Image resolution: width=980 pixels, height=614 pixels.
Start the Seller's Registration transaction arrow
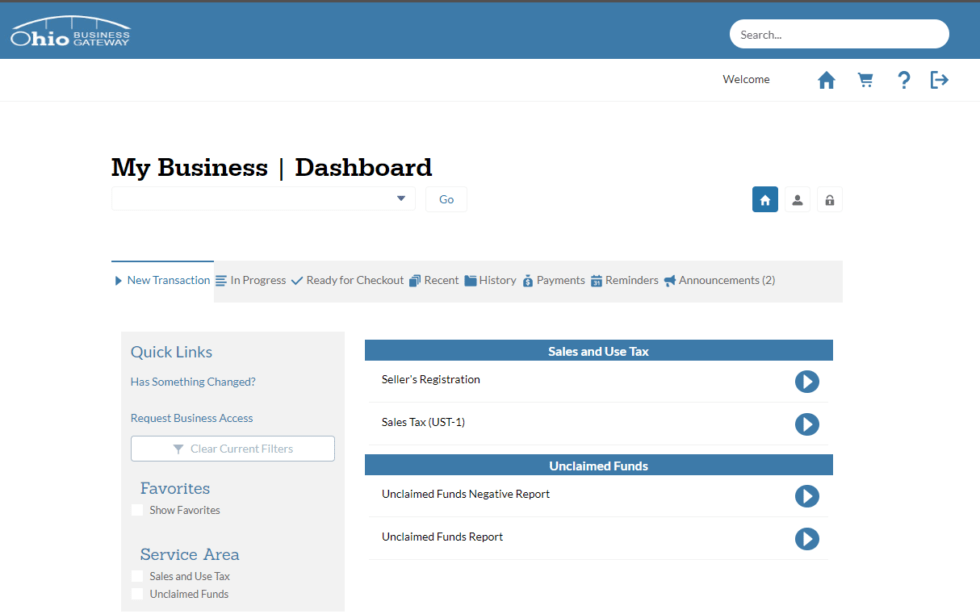tap(806, 381)
